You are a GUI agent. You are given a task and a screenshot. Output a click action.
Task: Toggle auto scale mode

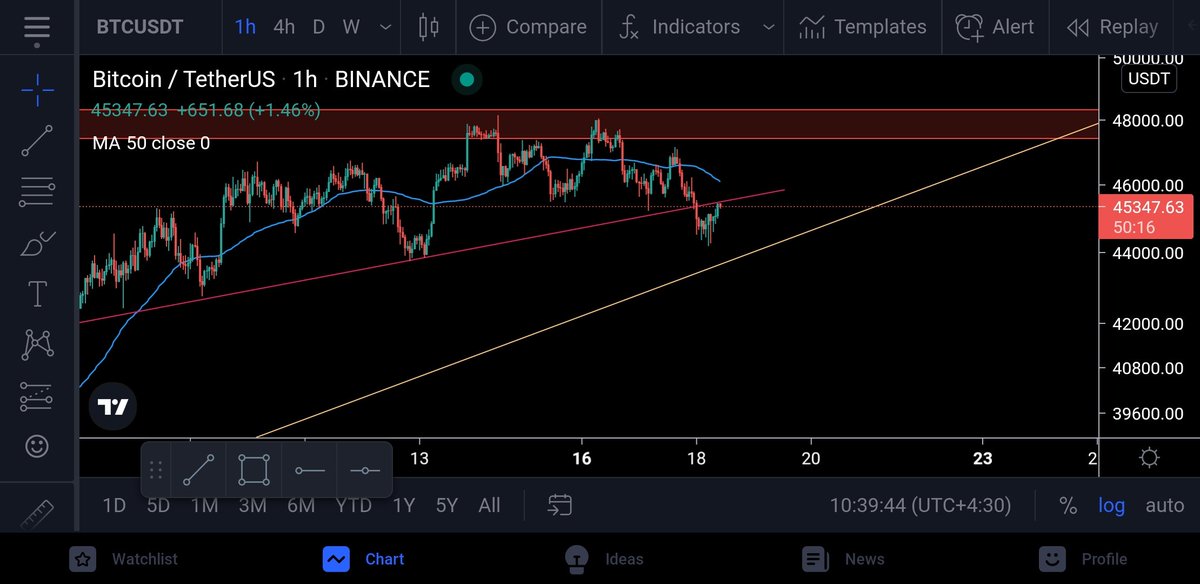click(1164, 505)
